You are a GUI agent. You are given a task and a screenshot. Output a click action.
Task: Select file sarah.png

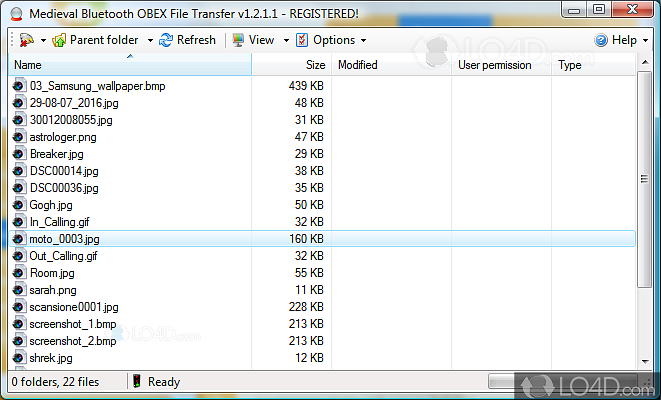pos(53,290)
